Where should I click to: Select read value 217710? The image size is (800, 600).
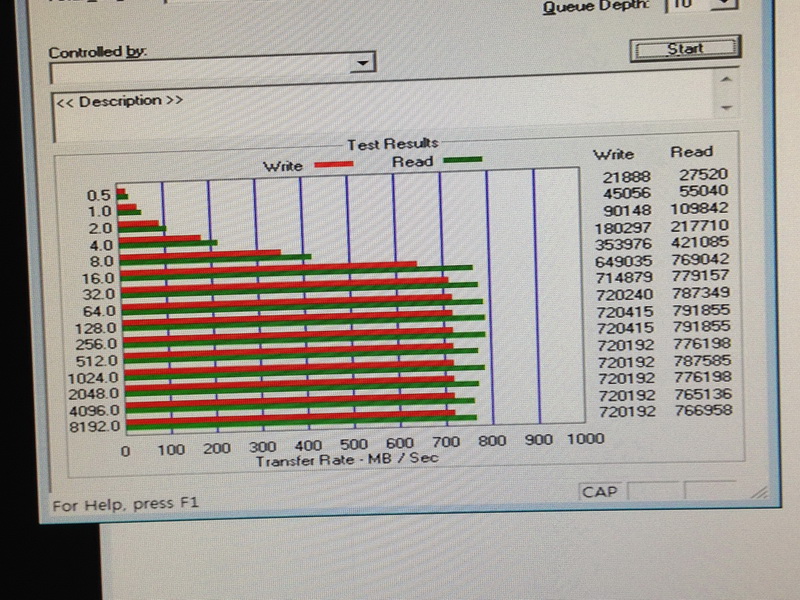coord(699,226)
